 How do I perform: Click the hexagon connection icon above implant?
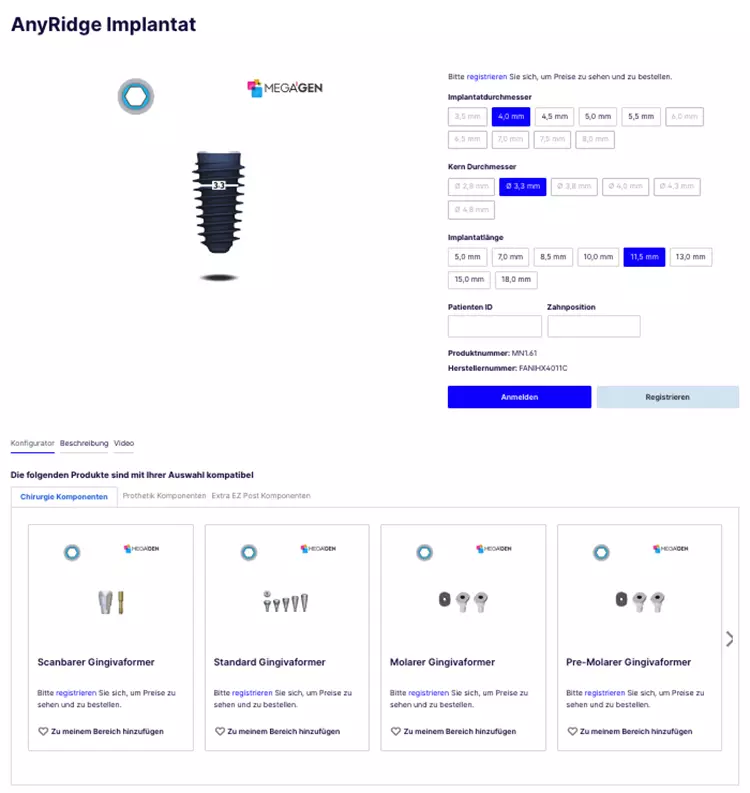click(x=136, y=96)
